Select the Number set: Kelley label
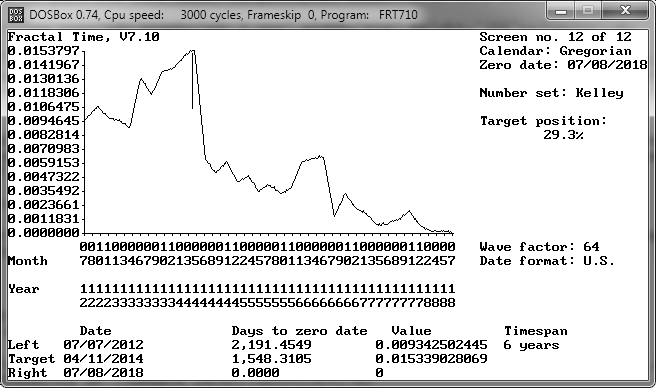The image size is (656, 388). [551, 93]
